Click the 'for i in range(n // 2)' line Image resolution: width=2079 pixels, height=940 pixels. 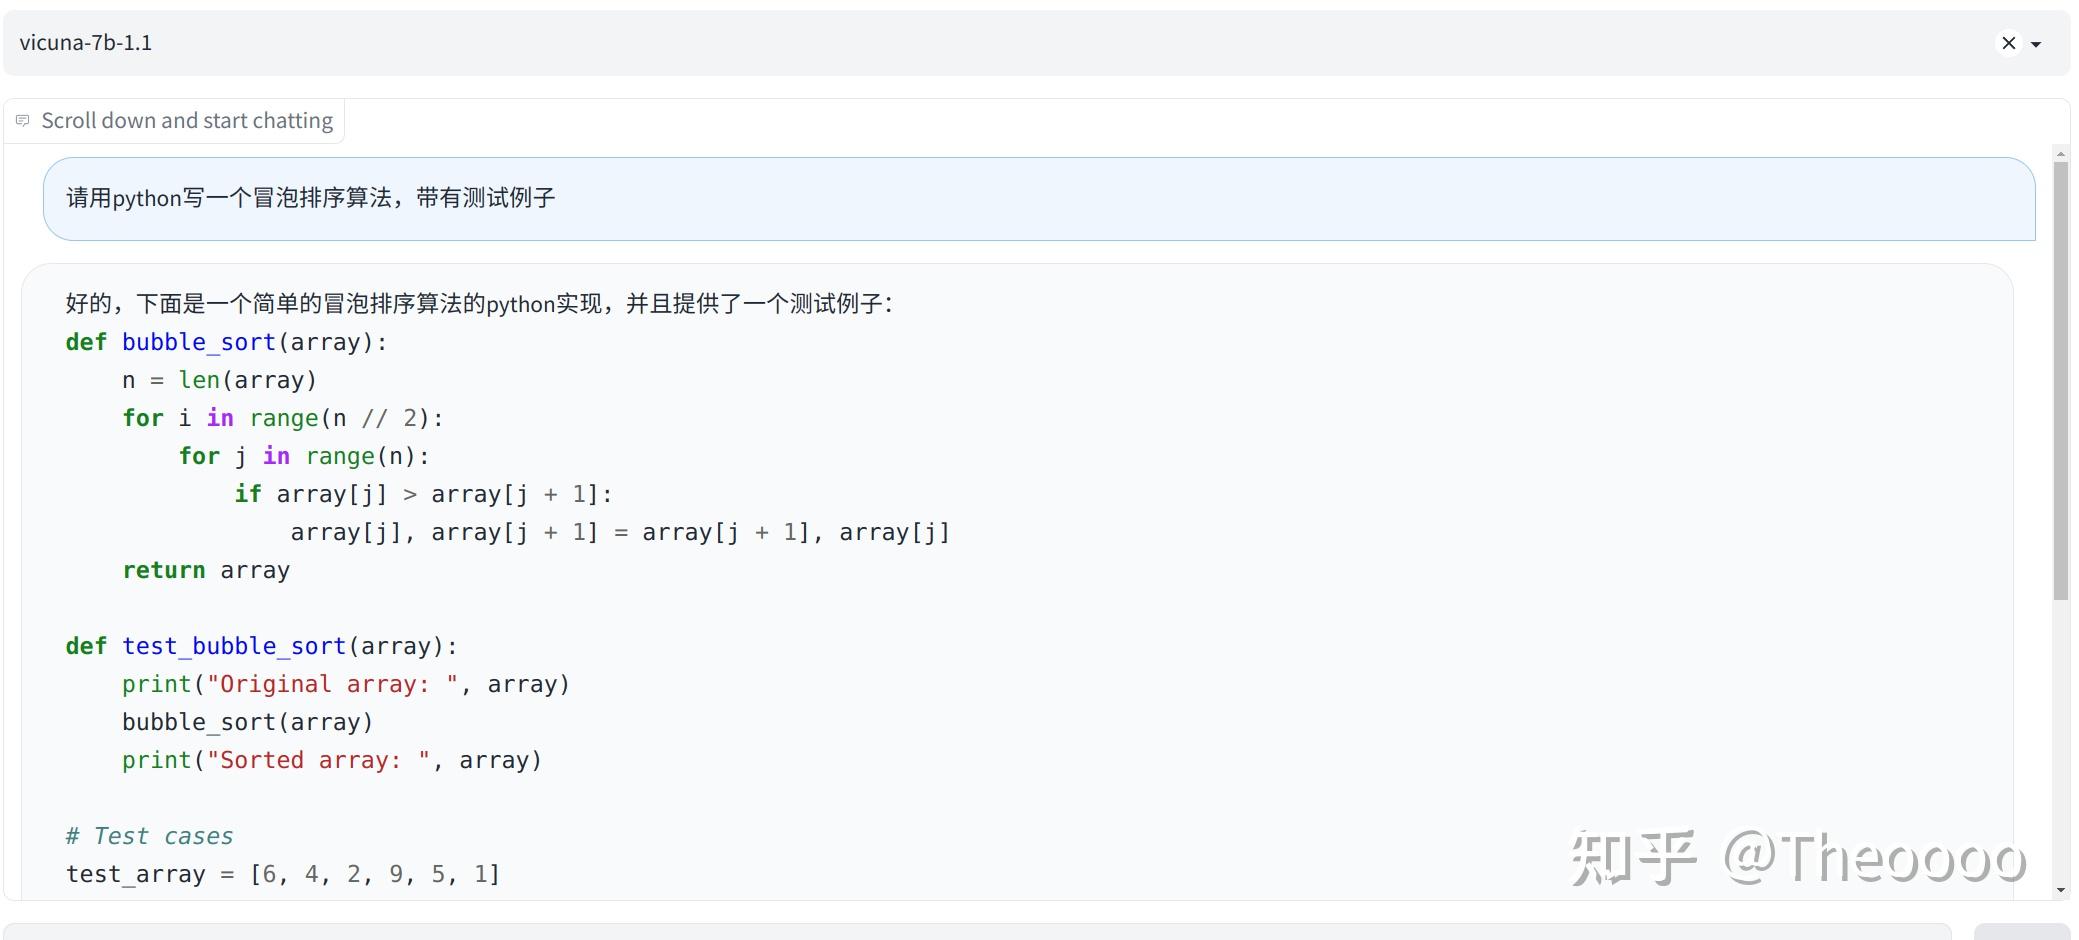click(x=283, y=418)
